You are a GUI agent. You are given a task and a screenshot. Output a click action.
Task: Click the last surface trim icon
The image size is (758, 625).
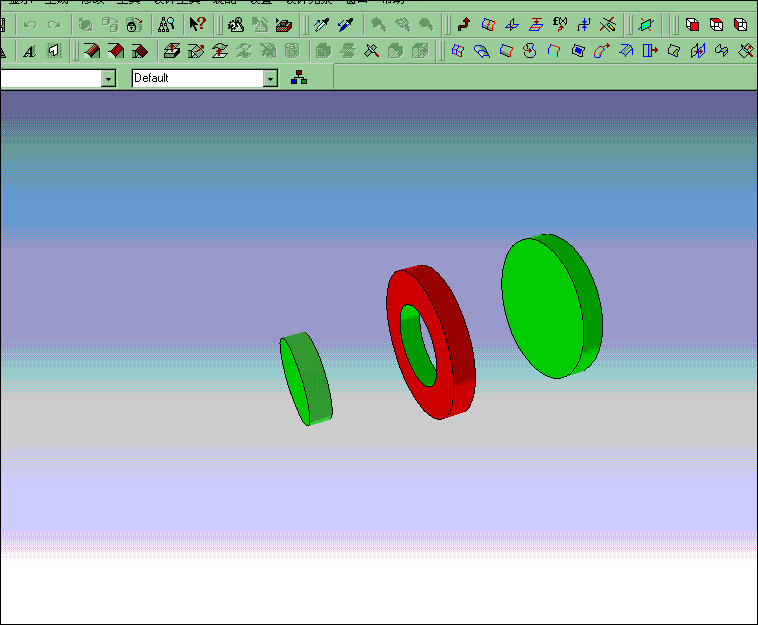746,50
